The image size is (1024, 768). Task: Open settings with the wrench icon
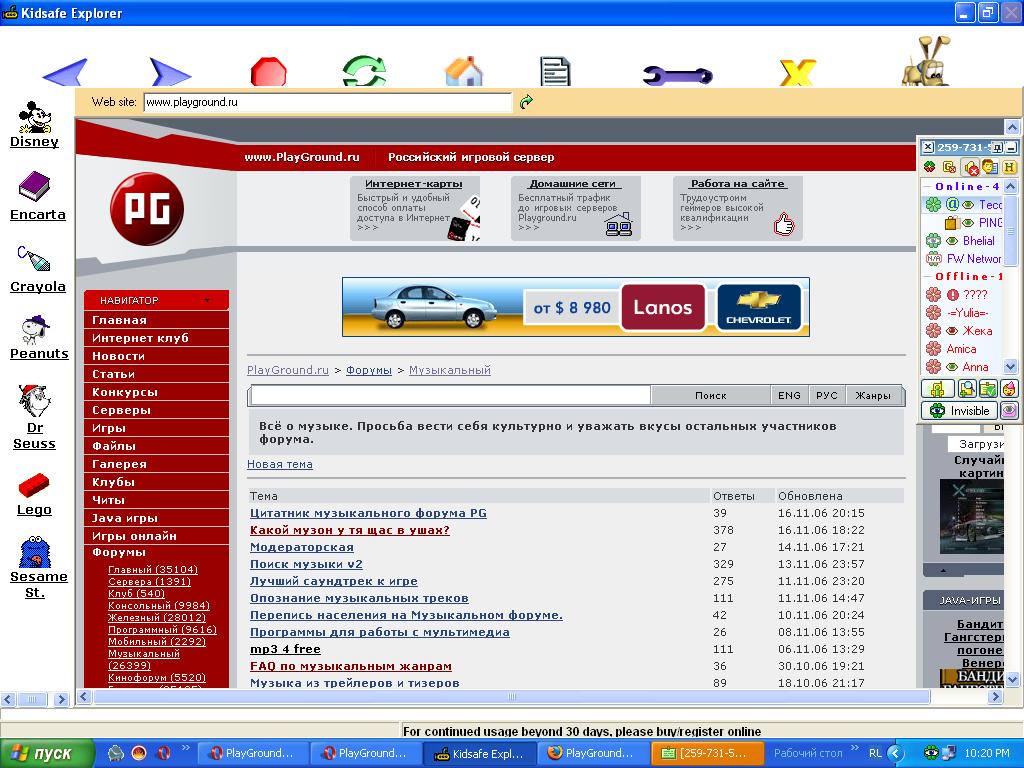[676, 75]
